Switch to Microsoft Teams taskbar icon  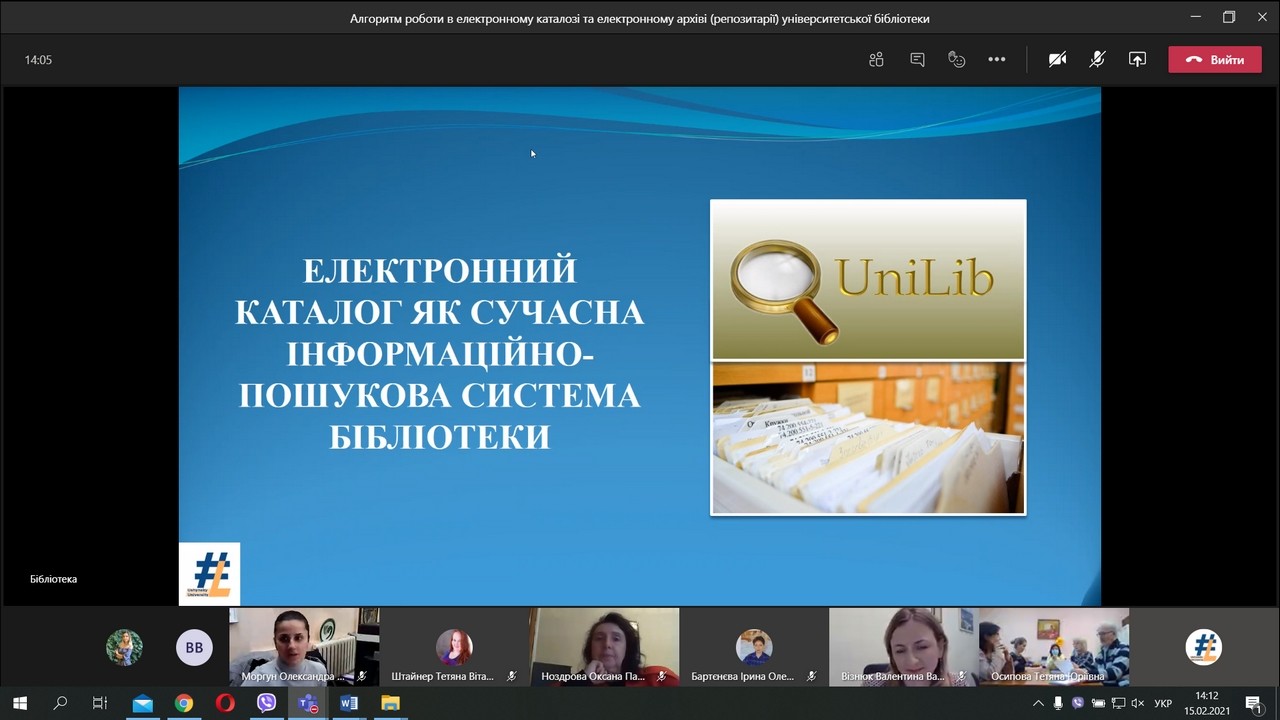tap(308, 703)
